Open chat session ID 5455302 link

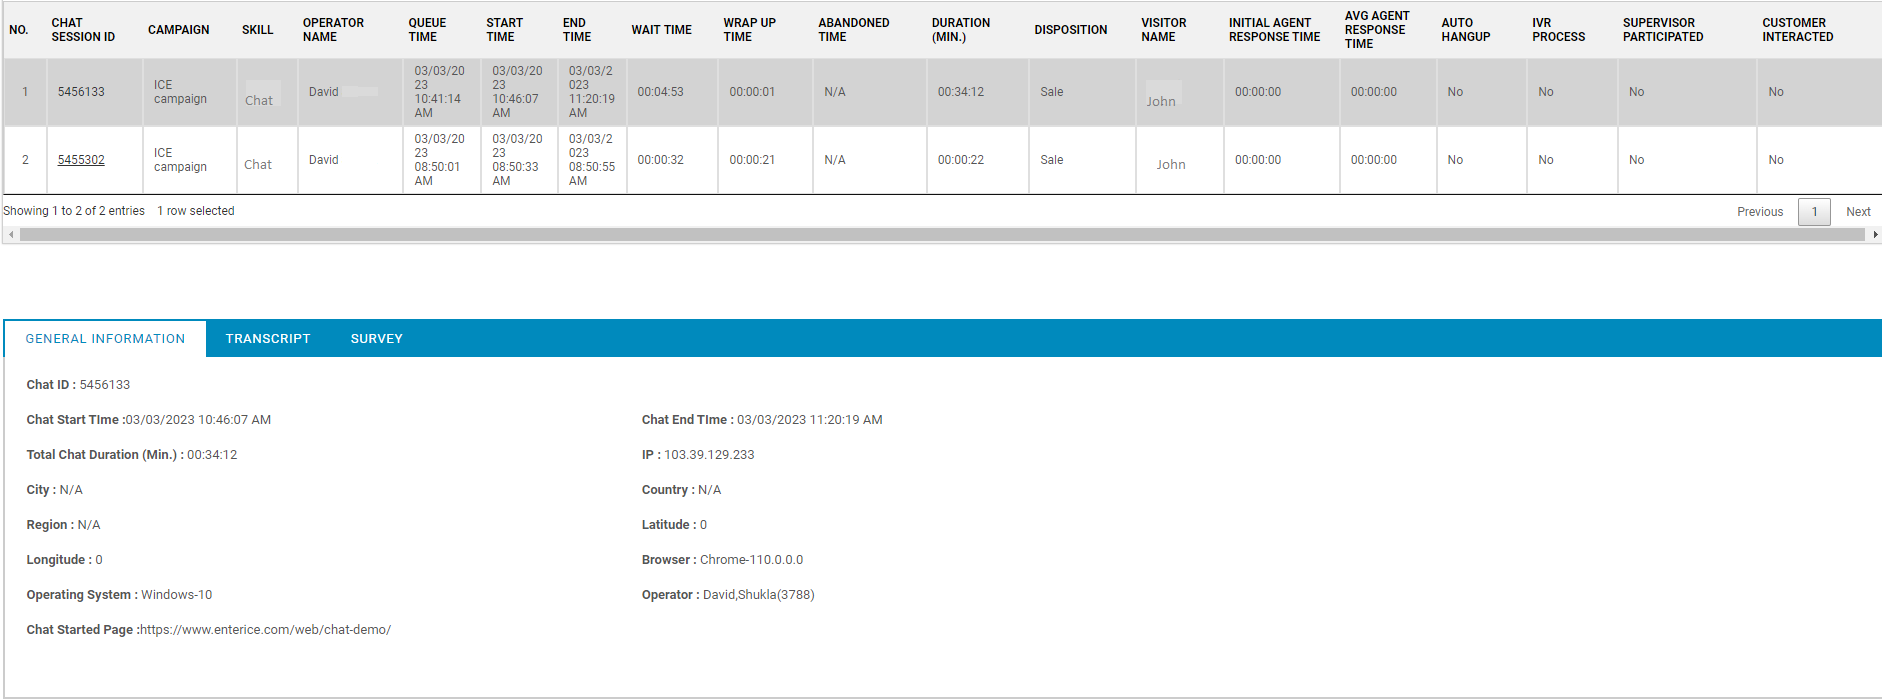tap(81, 160)
